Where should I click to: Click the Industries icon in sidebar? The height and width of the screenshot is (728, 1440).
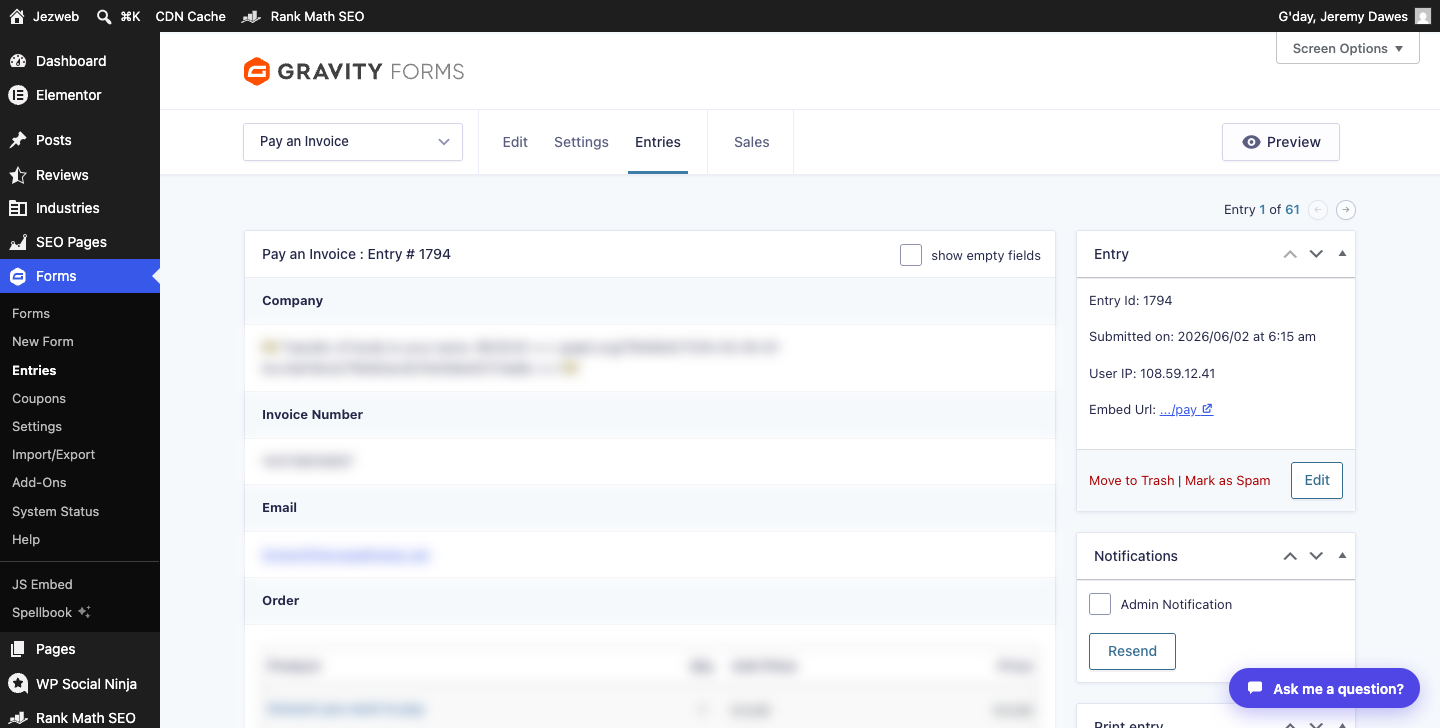pyautogui.click(x=18, y=208)
